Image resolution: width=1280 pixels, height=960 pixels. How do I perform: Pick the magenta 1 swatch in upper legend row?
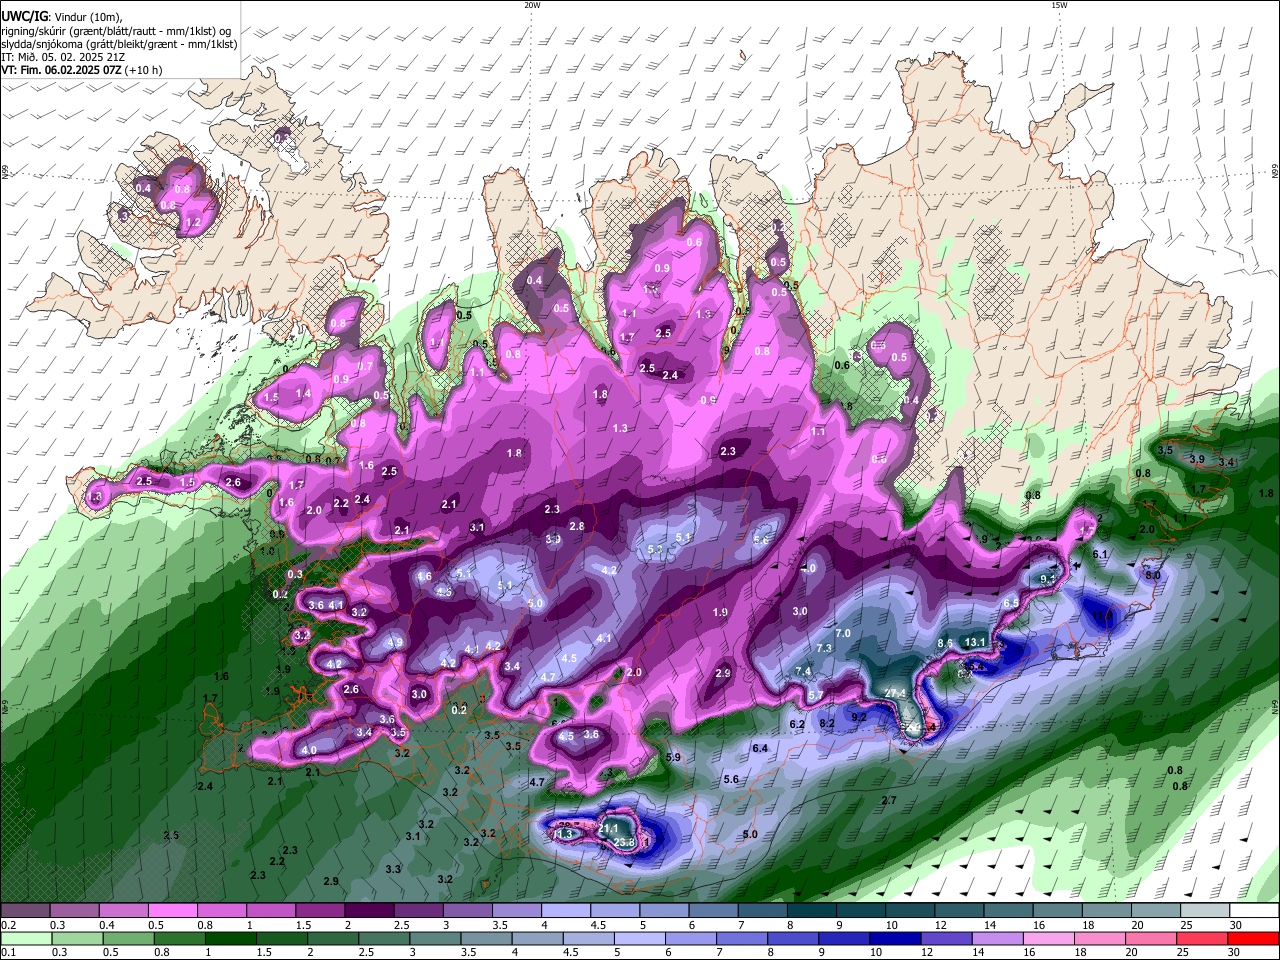(271, 910)
